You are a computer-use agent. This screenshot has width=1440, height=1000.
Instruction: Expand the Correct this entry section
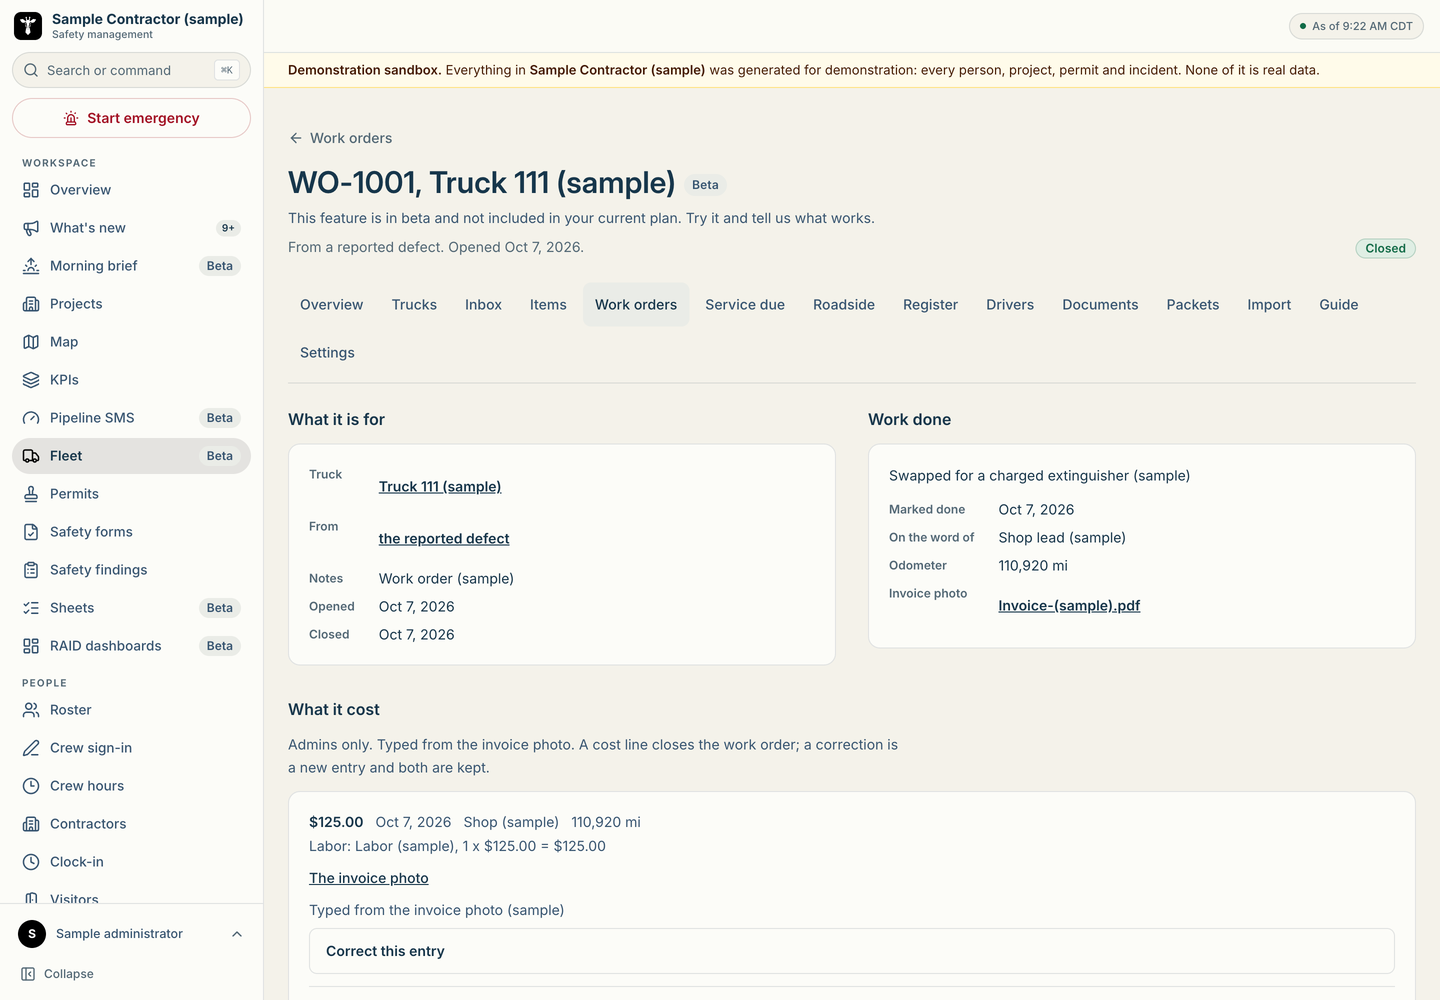coord(852,951)
